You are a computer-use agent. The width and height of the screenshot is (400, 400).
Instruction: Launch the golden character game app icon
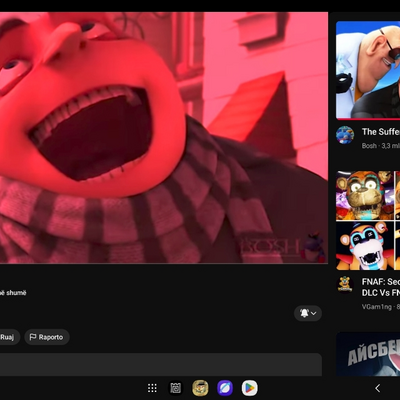click(200, 388)
